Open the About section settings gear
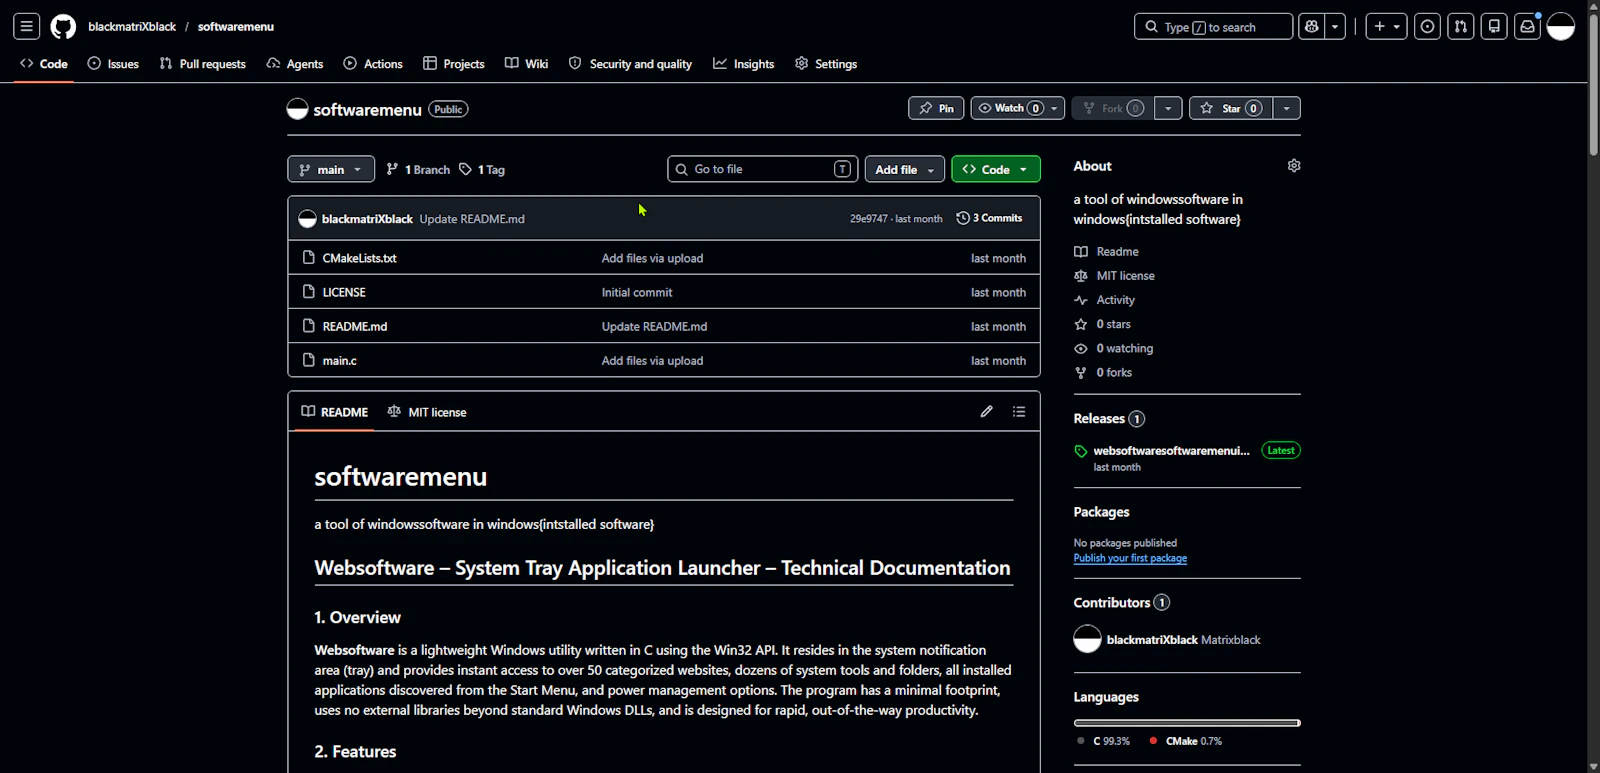The image size is (1600, 773). coord(1294,166)
